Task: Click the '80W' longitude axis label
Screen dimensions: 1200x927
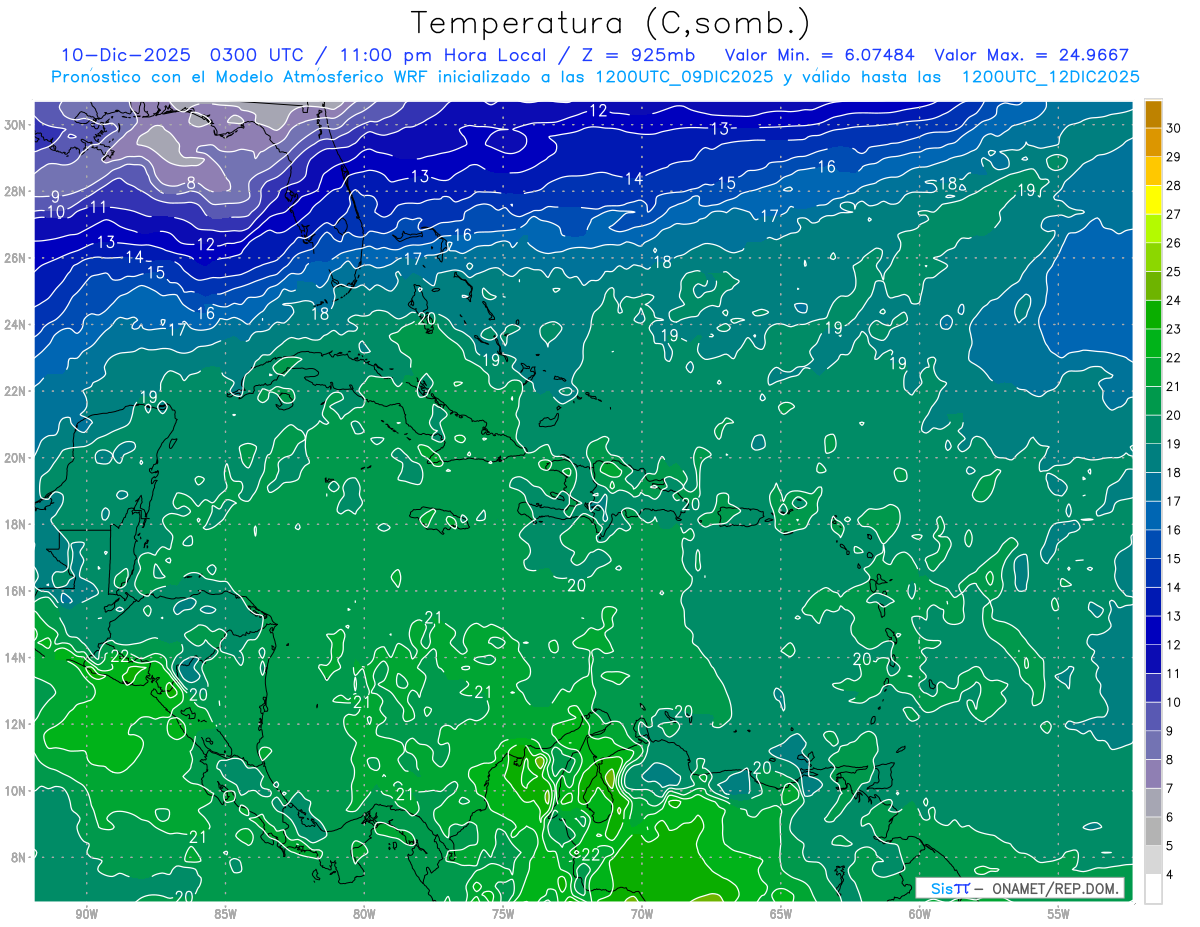Action: point(364,914)
